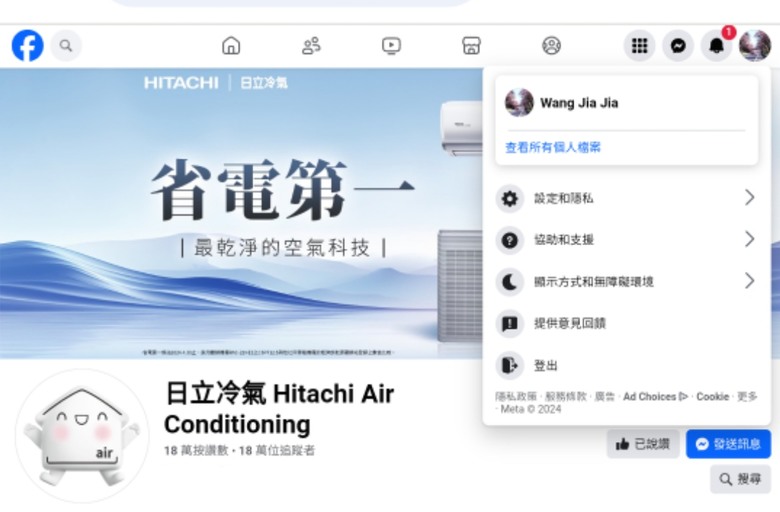Open the Hitachi page profile picture mascot
The image size is (780, 512).
[x=82, y=436]
